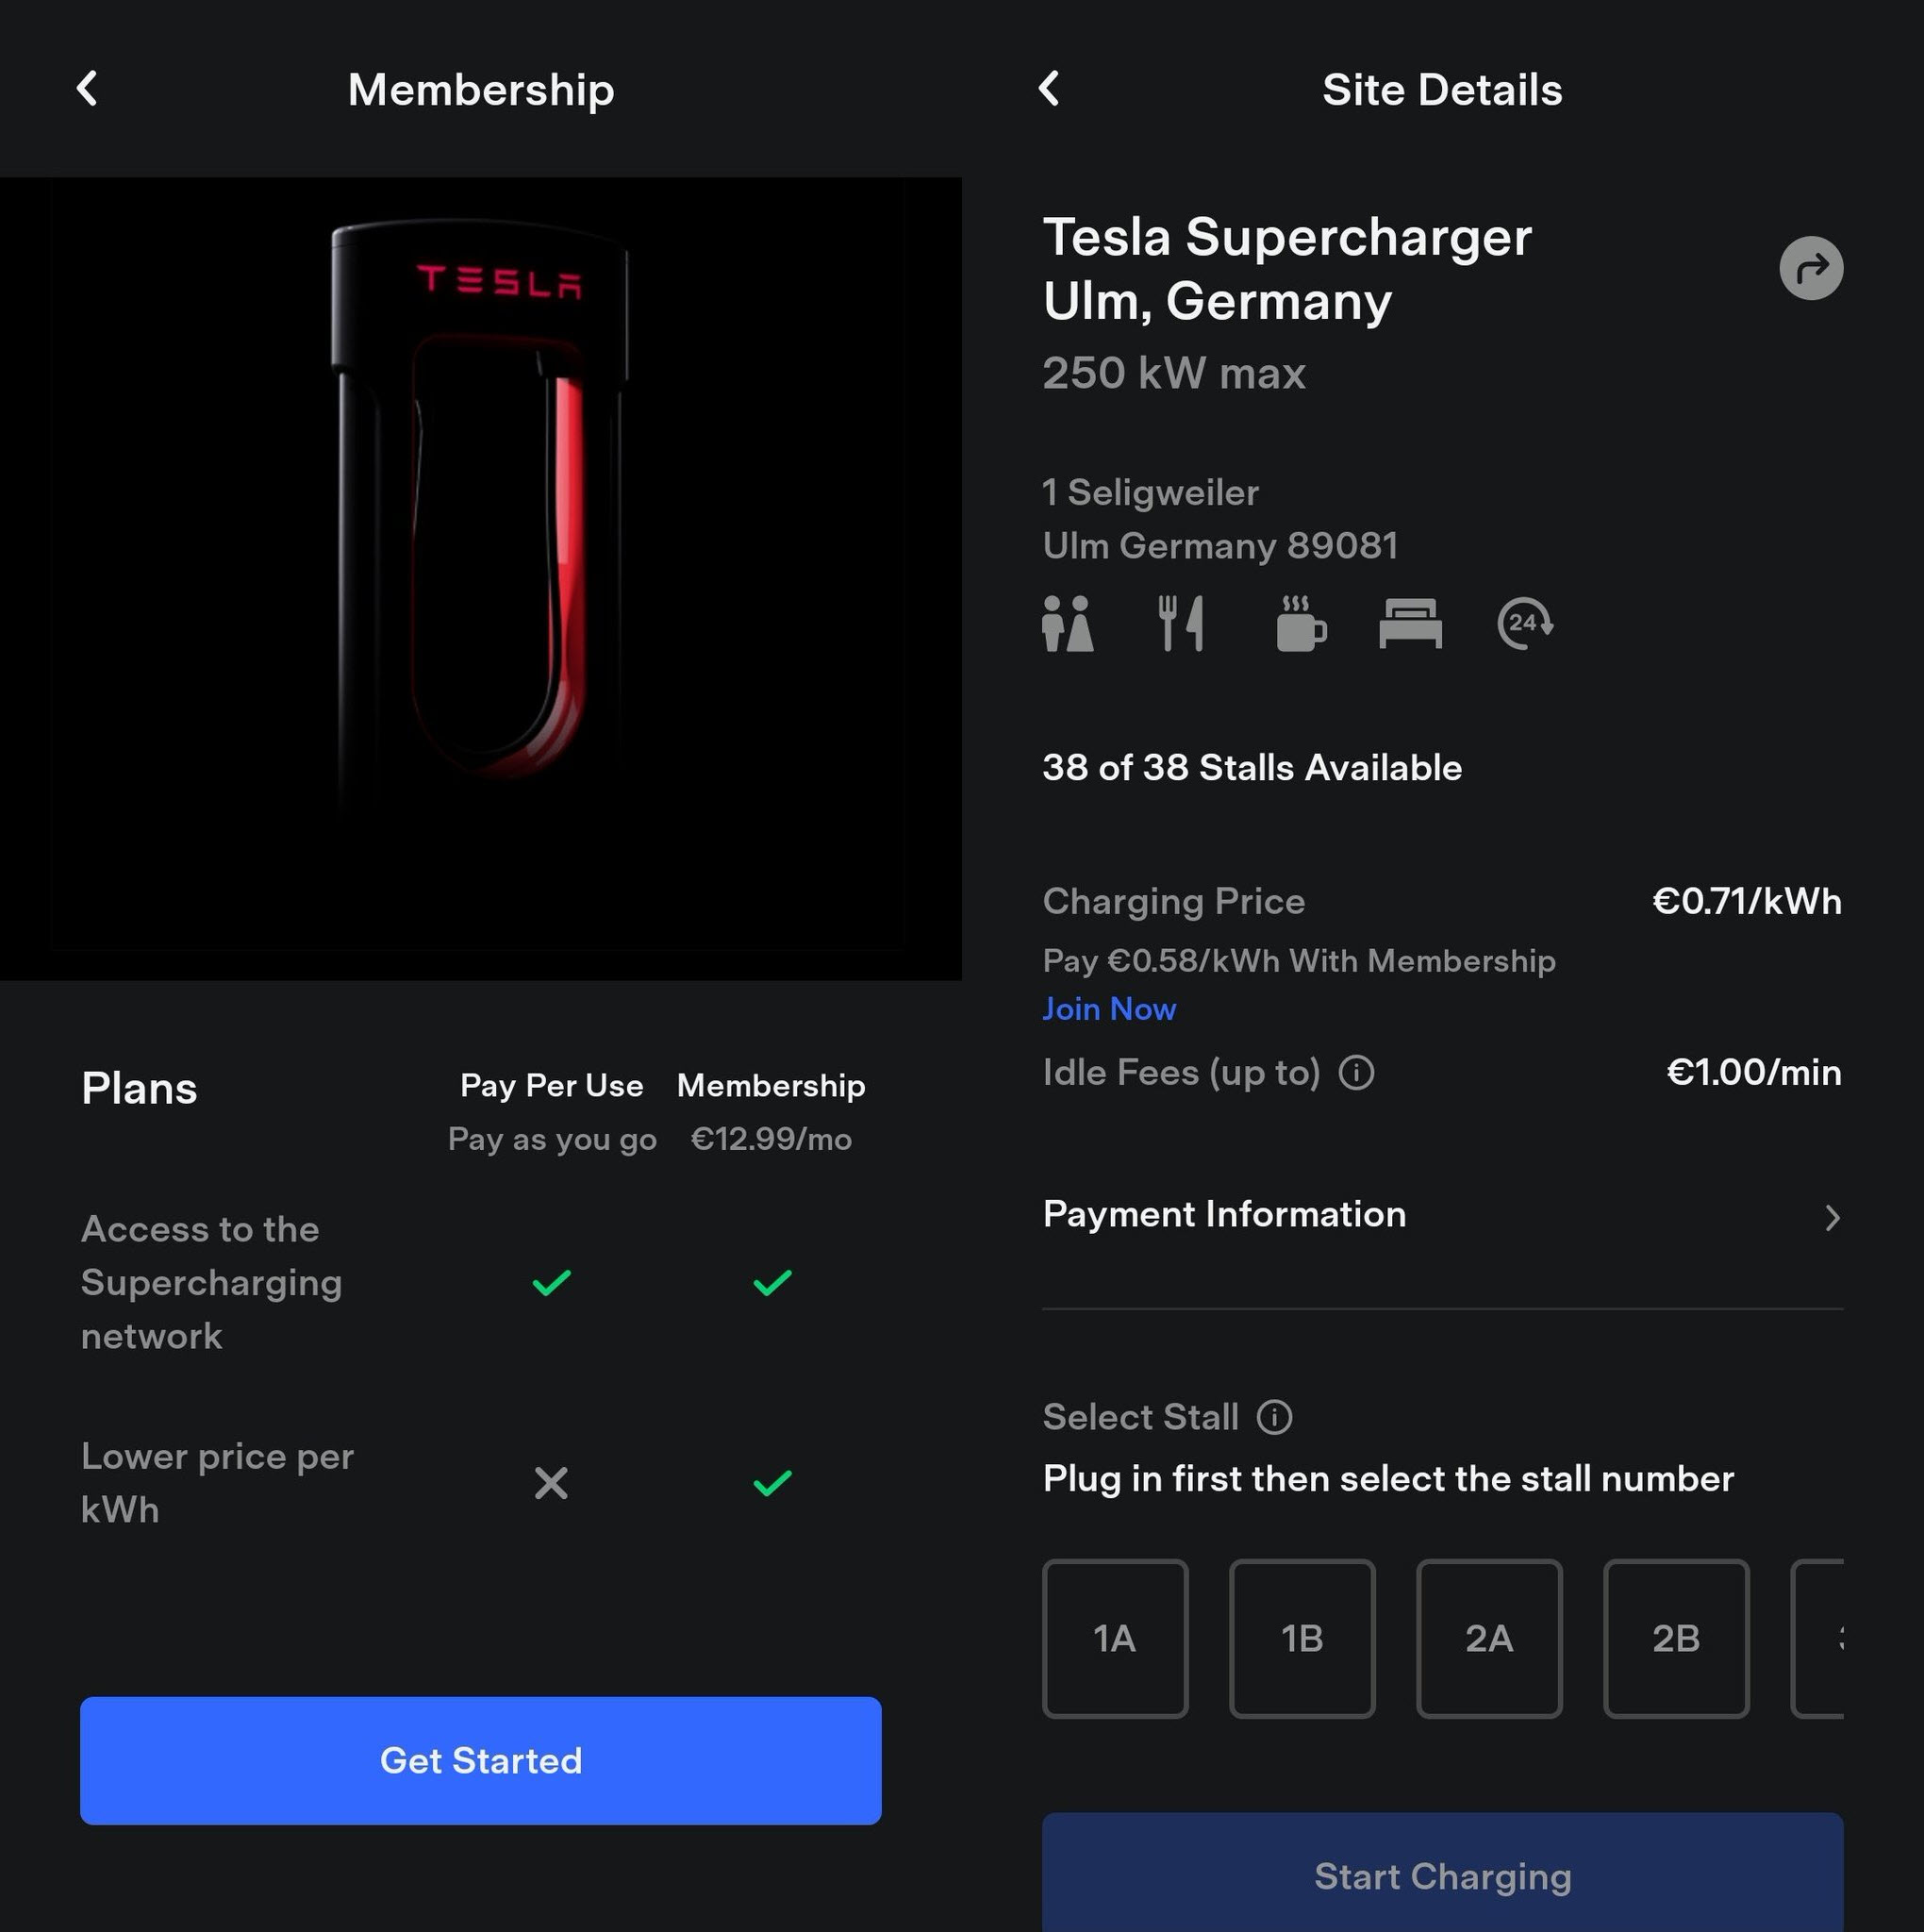Click the Join Now membership link
This screenshot has height=1932, width=1924.
pyautogui.click(x=1109, y=1009)
